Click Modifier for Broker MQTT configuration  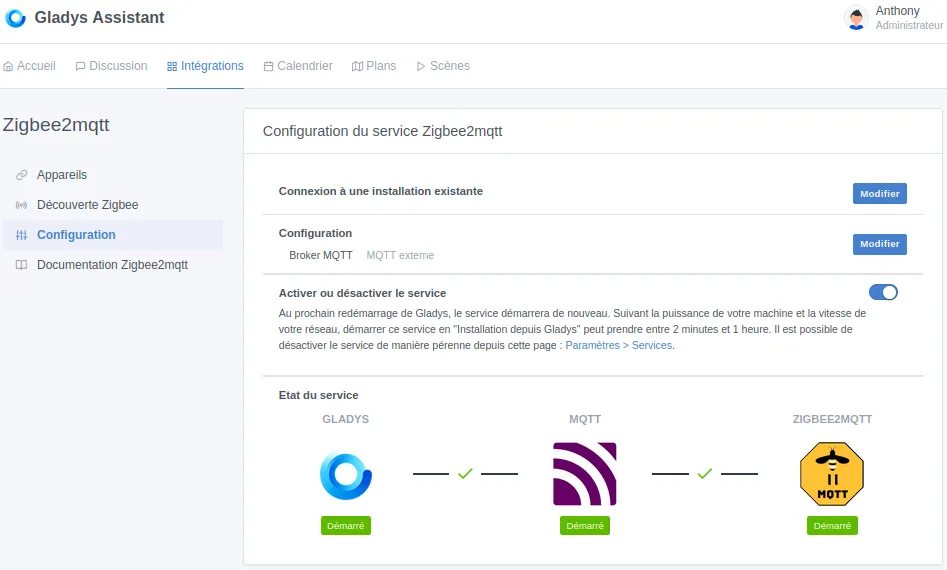click(879, 244)
